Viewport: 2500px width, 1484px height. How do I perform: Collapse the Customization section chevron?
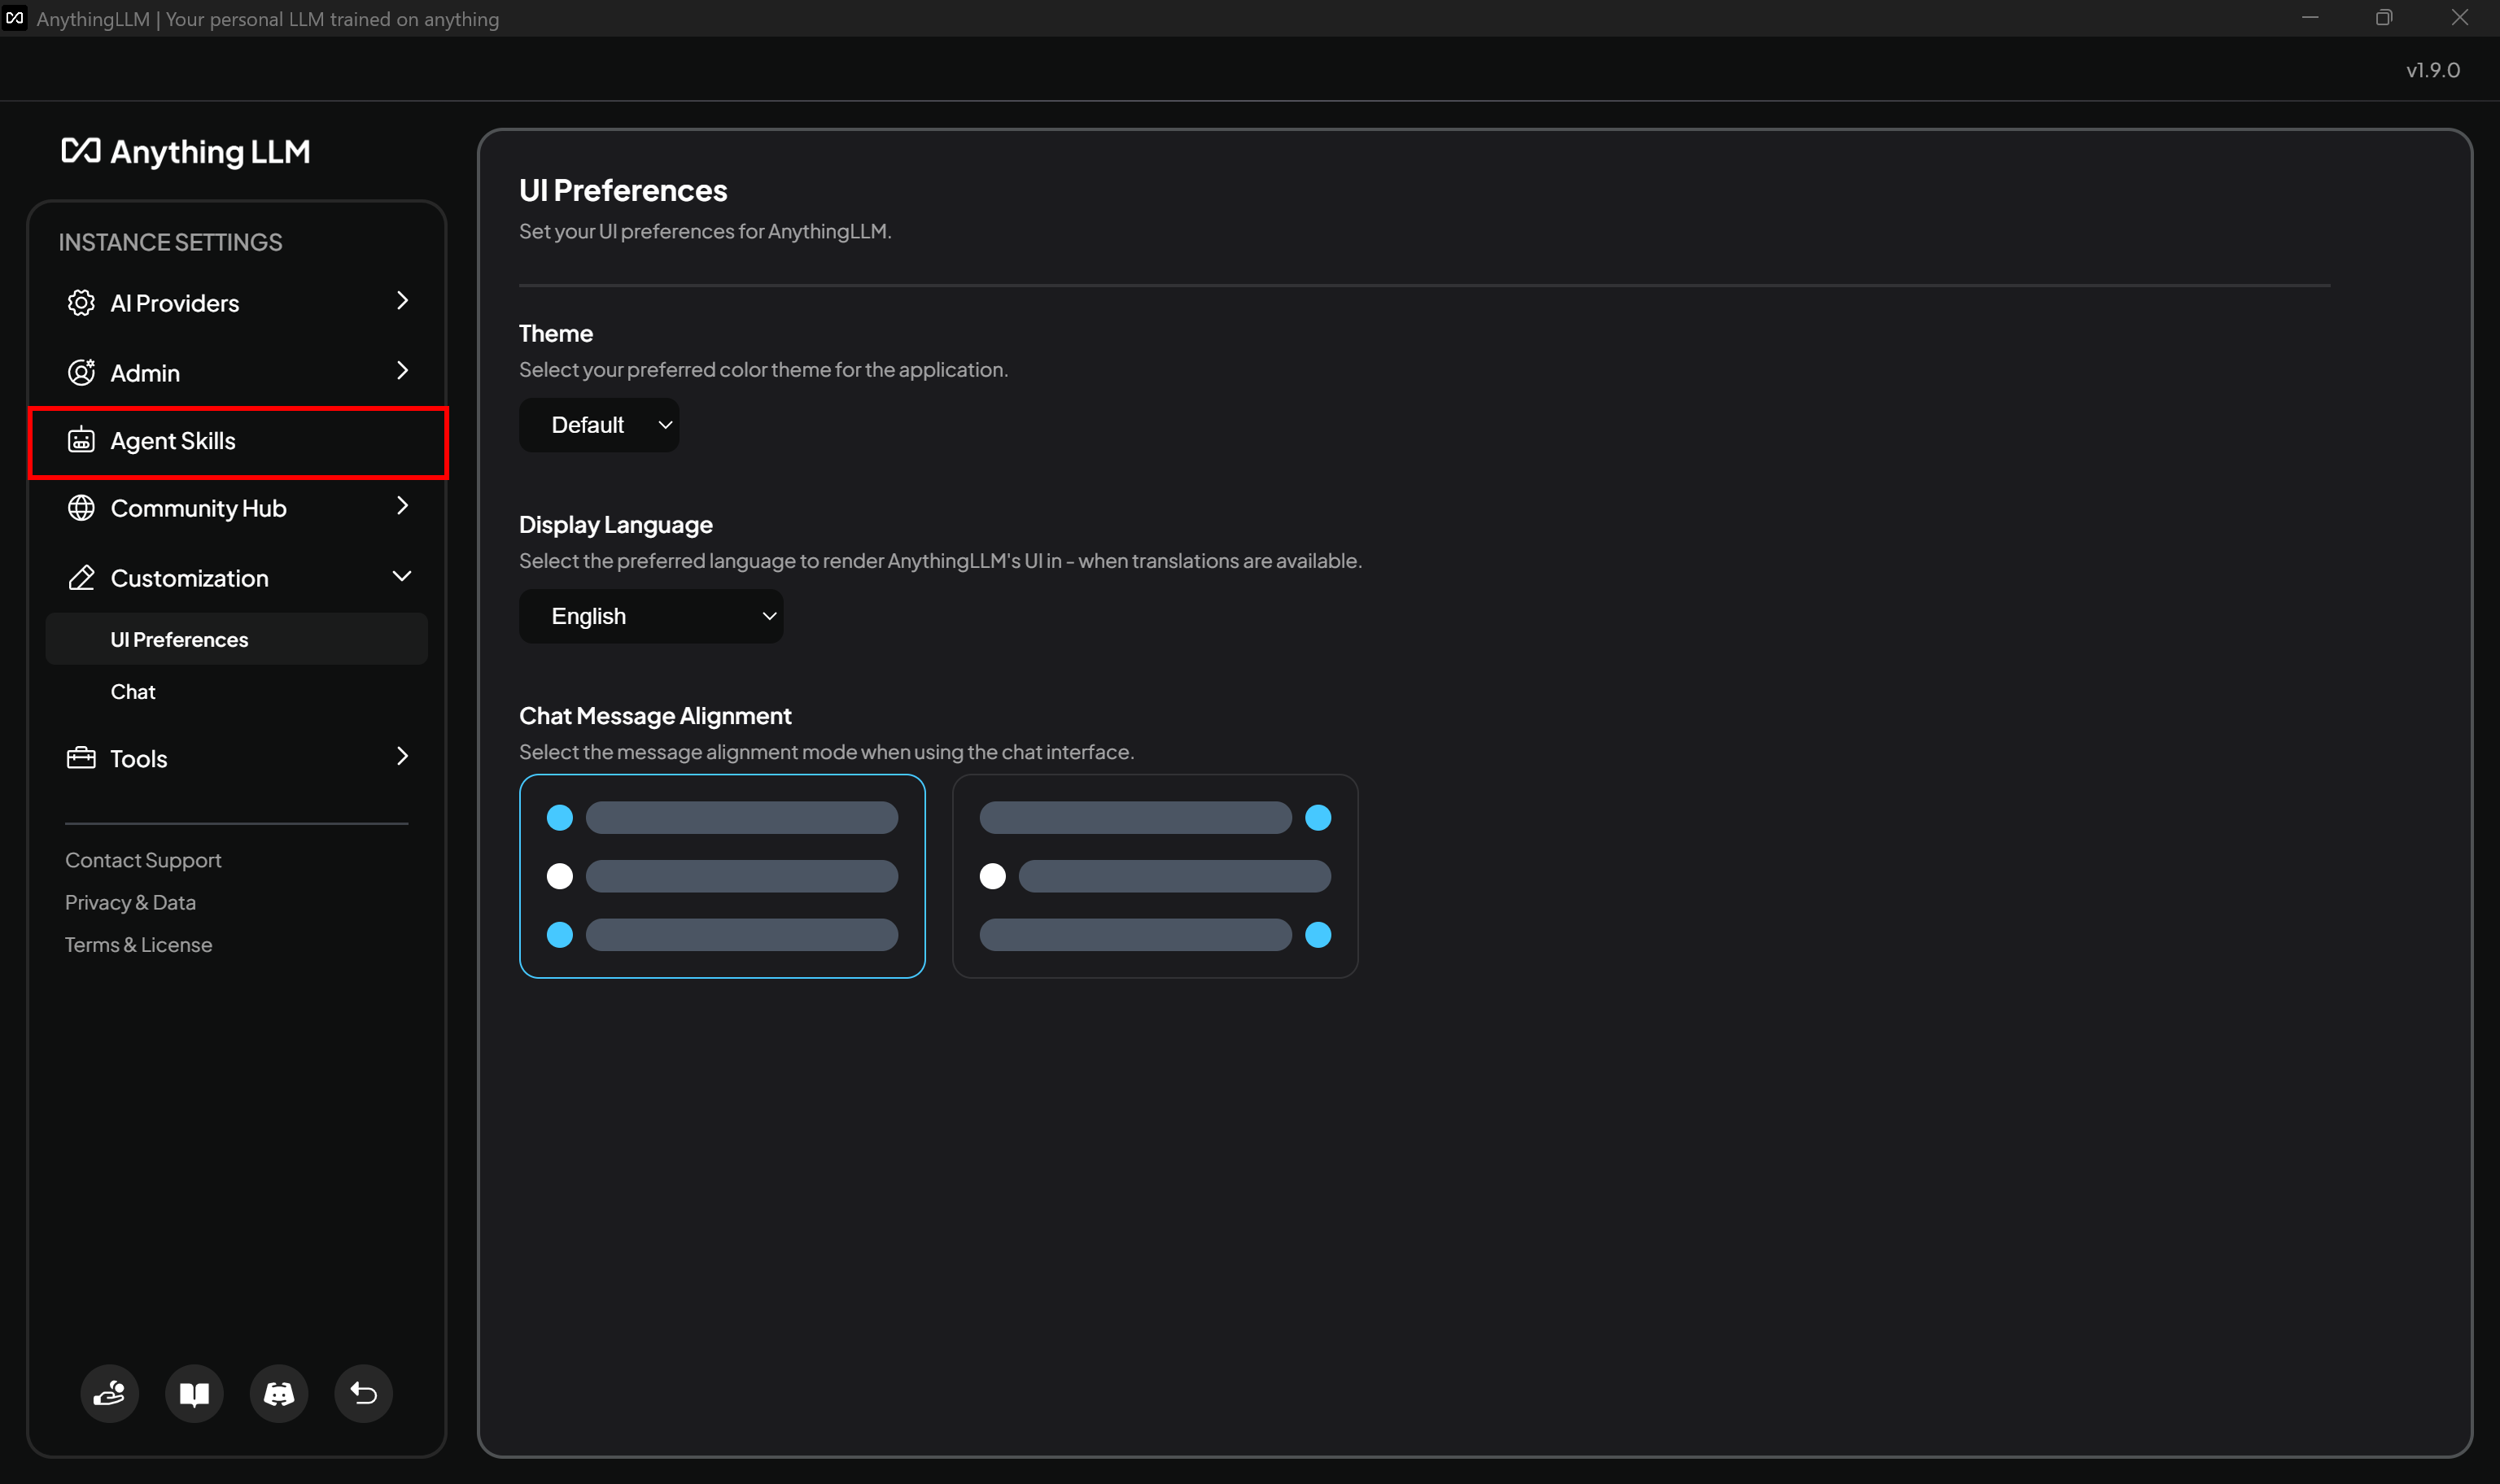tap(402, 576)
